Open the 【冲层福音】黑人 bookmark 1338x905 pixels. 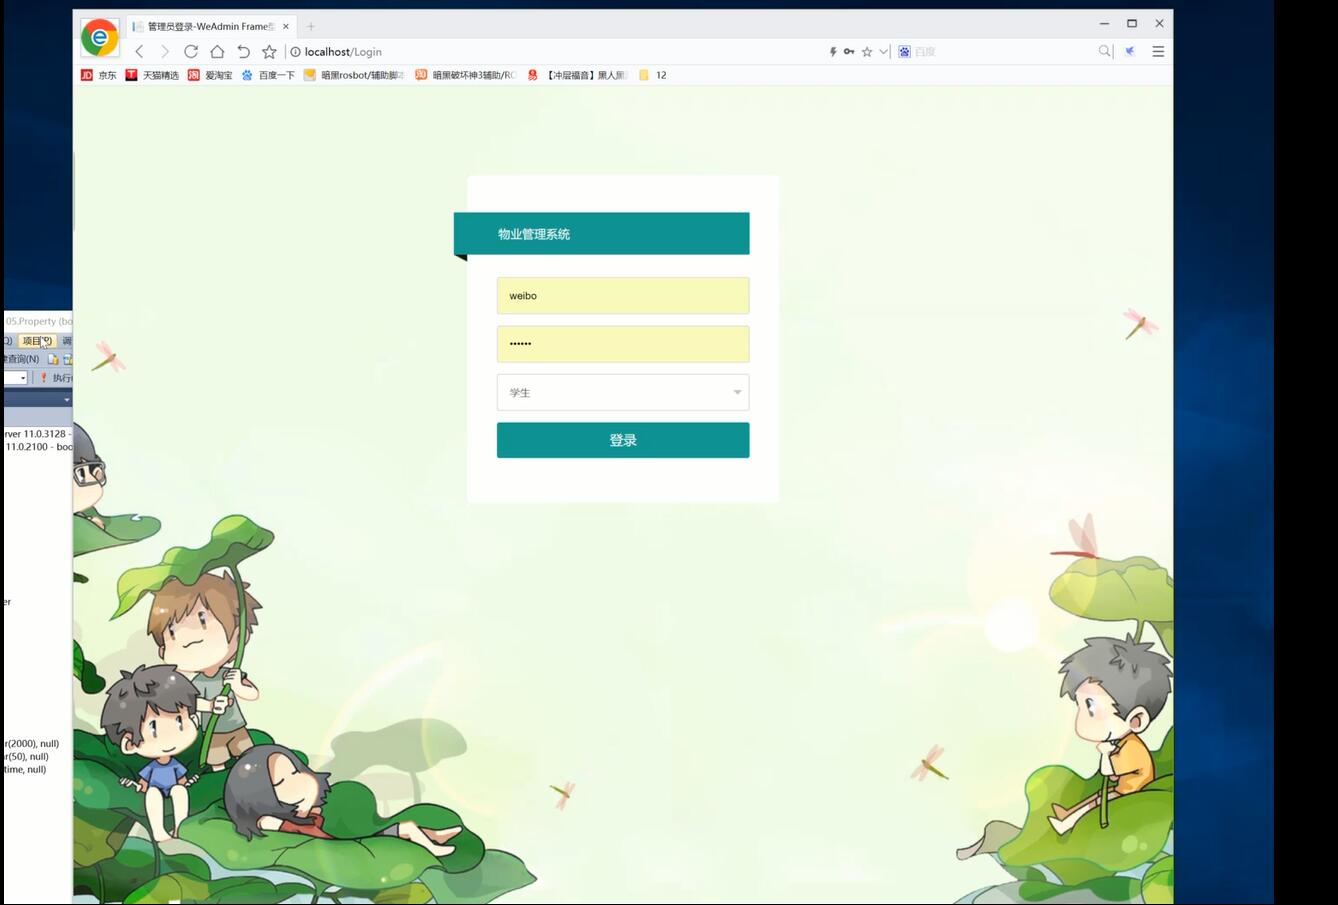[578, 75]
